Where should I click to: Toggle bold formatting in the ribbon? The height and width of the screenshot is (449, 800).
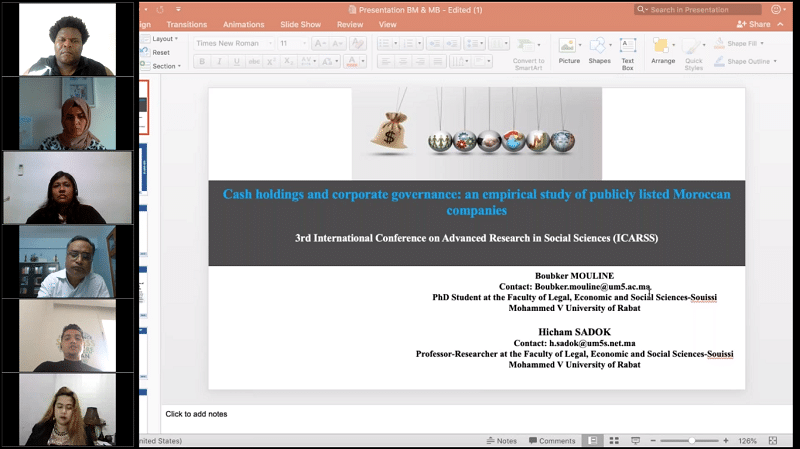(202, 61)
